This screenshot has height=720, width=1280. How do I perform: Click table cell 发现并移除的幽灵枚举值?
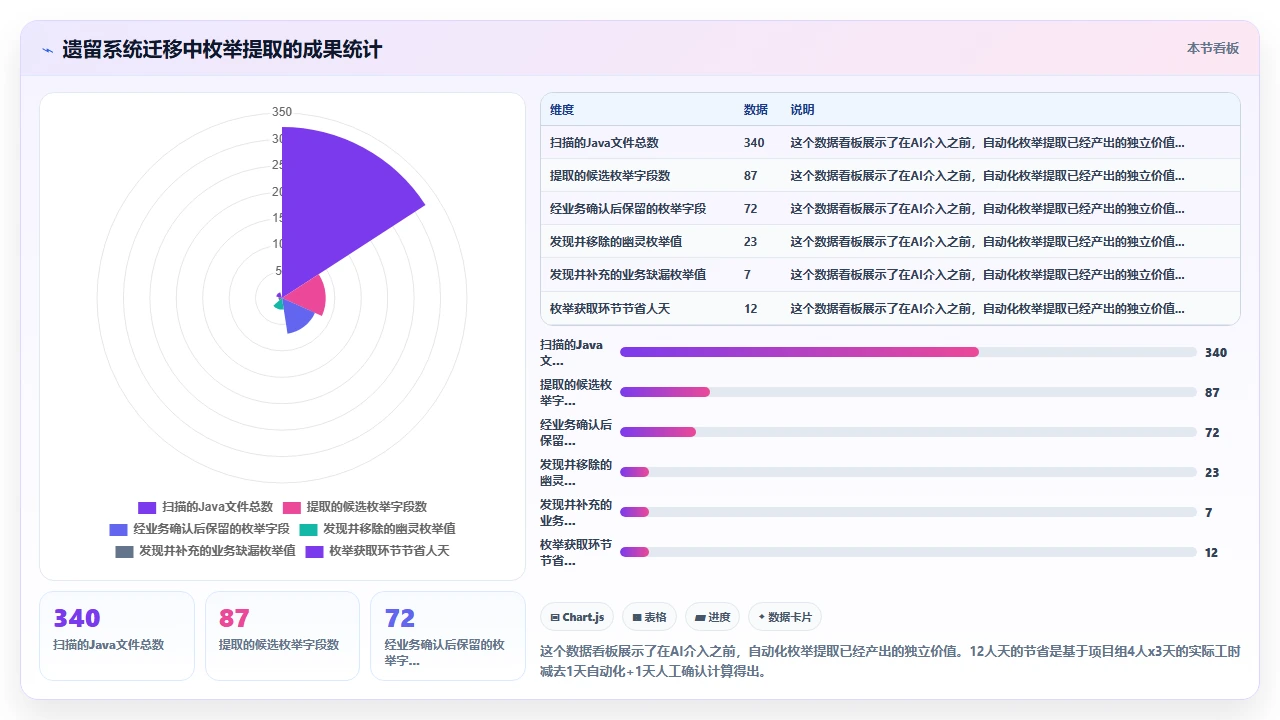616,241
